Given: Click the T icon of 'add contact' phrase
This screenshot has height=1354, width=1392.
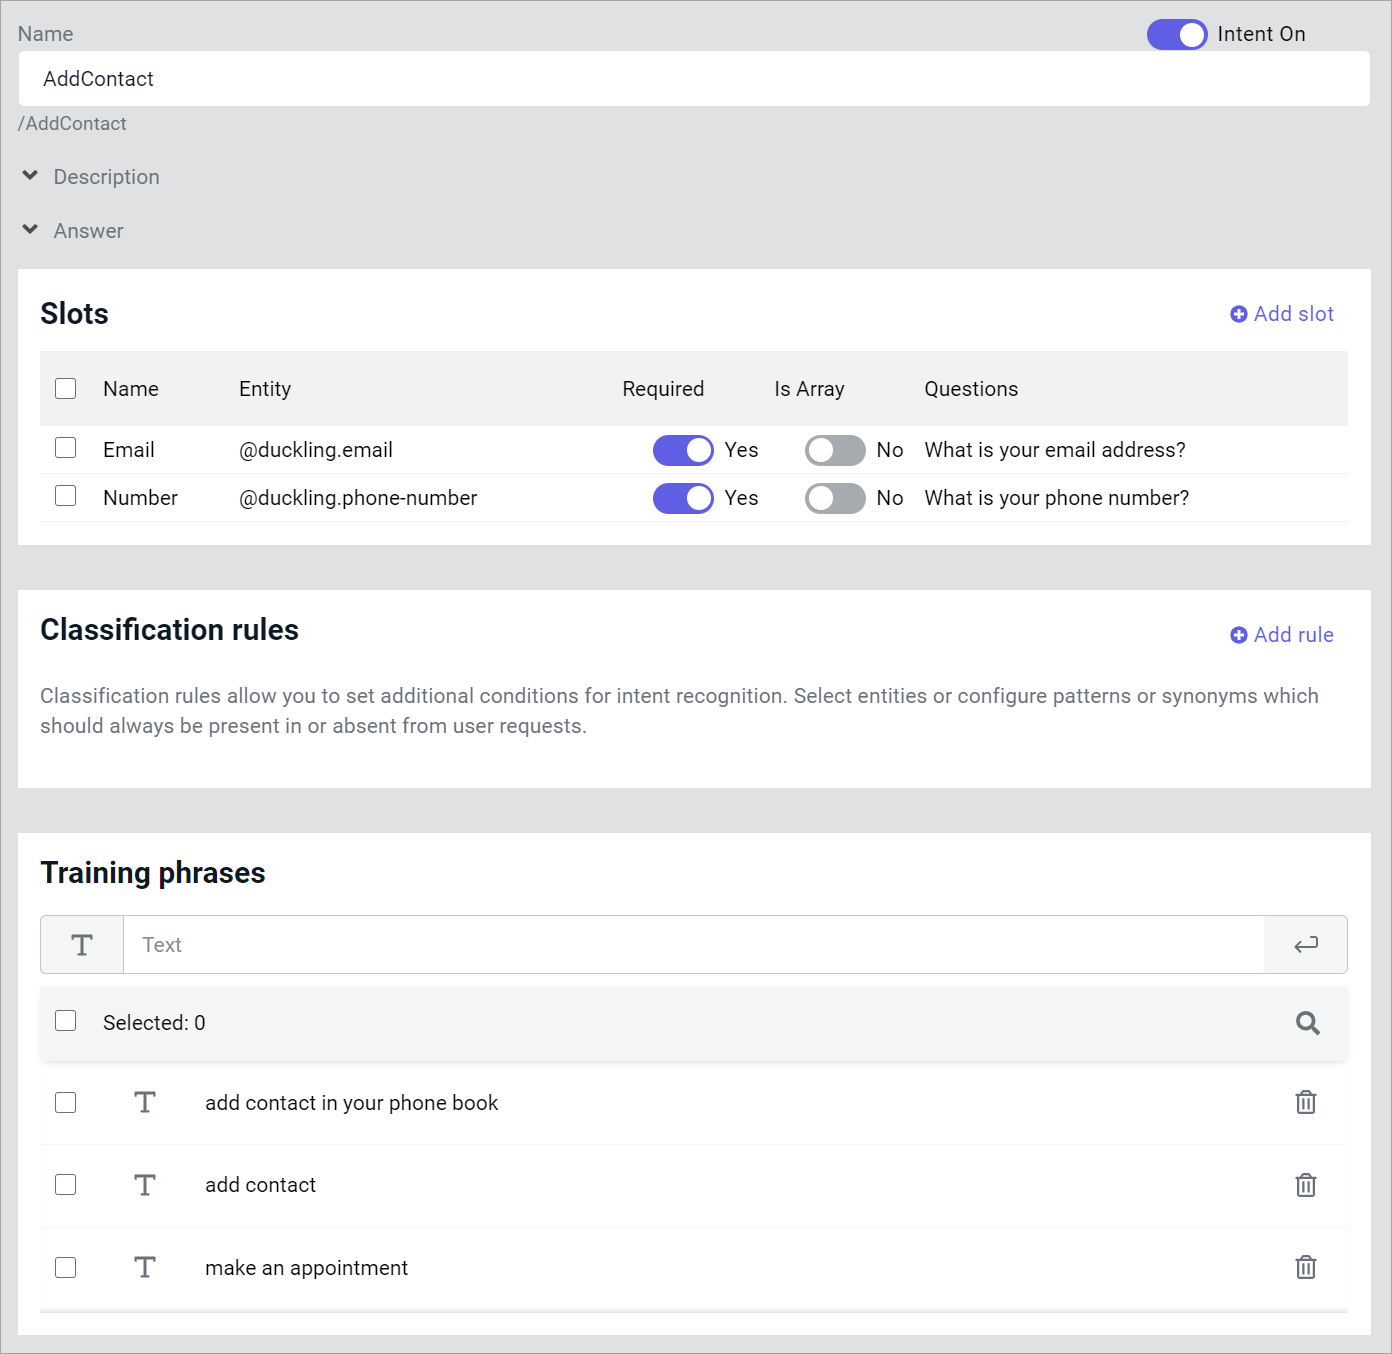Looking at the screenshot, I should [x=145, y=1185].
